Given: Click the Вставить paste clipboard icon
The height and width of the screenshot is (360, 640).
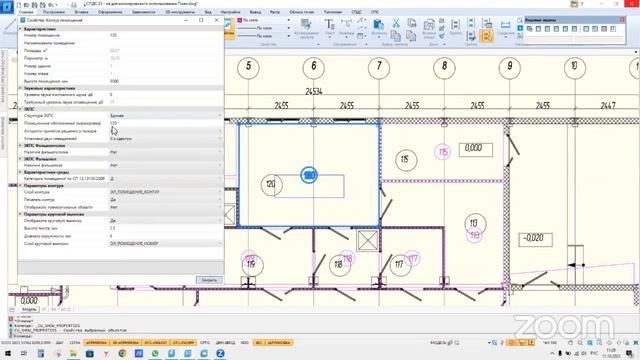Looking at the screenshot, I should [x=378, y=27].
